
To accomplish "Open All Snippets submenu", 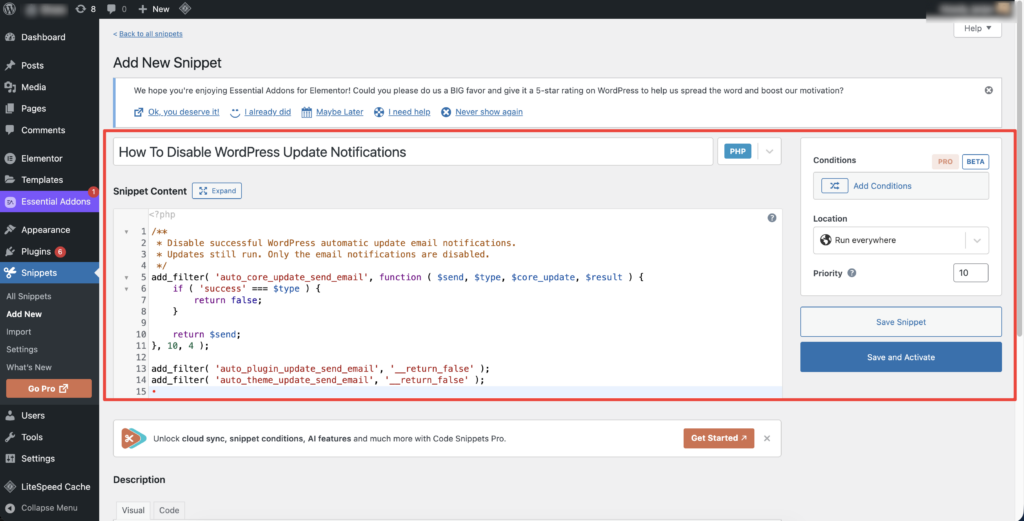I will [29, 296].
